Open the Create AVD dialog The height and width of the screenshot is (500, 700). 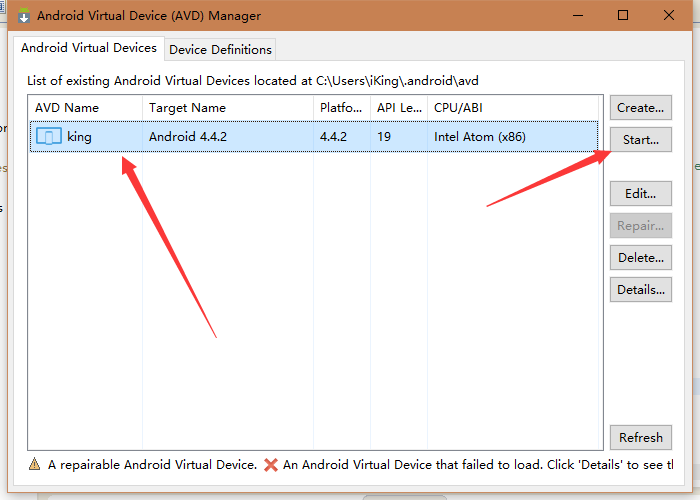(641, 108)
